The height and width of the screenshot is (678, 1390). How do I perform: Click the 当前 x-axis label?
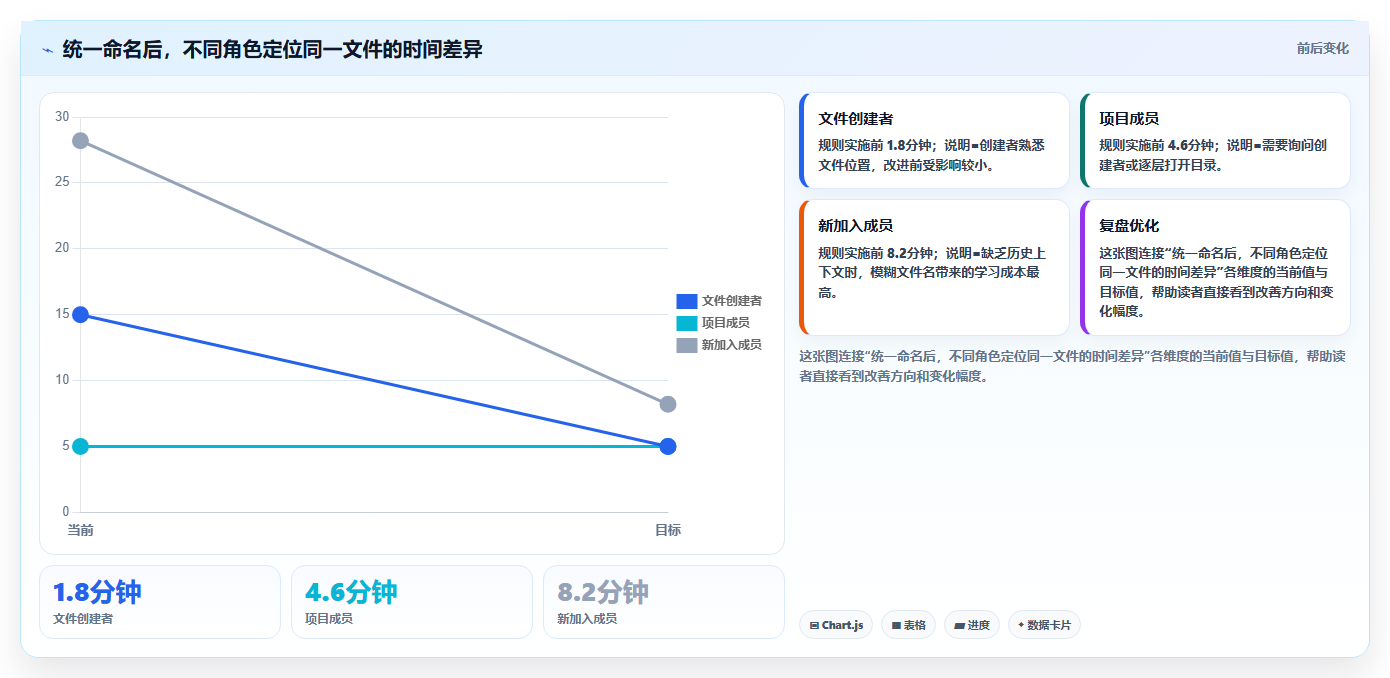coord(80,530)
